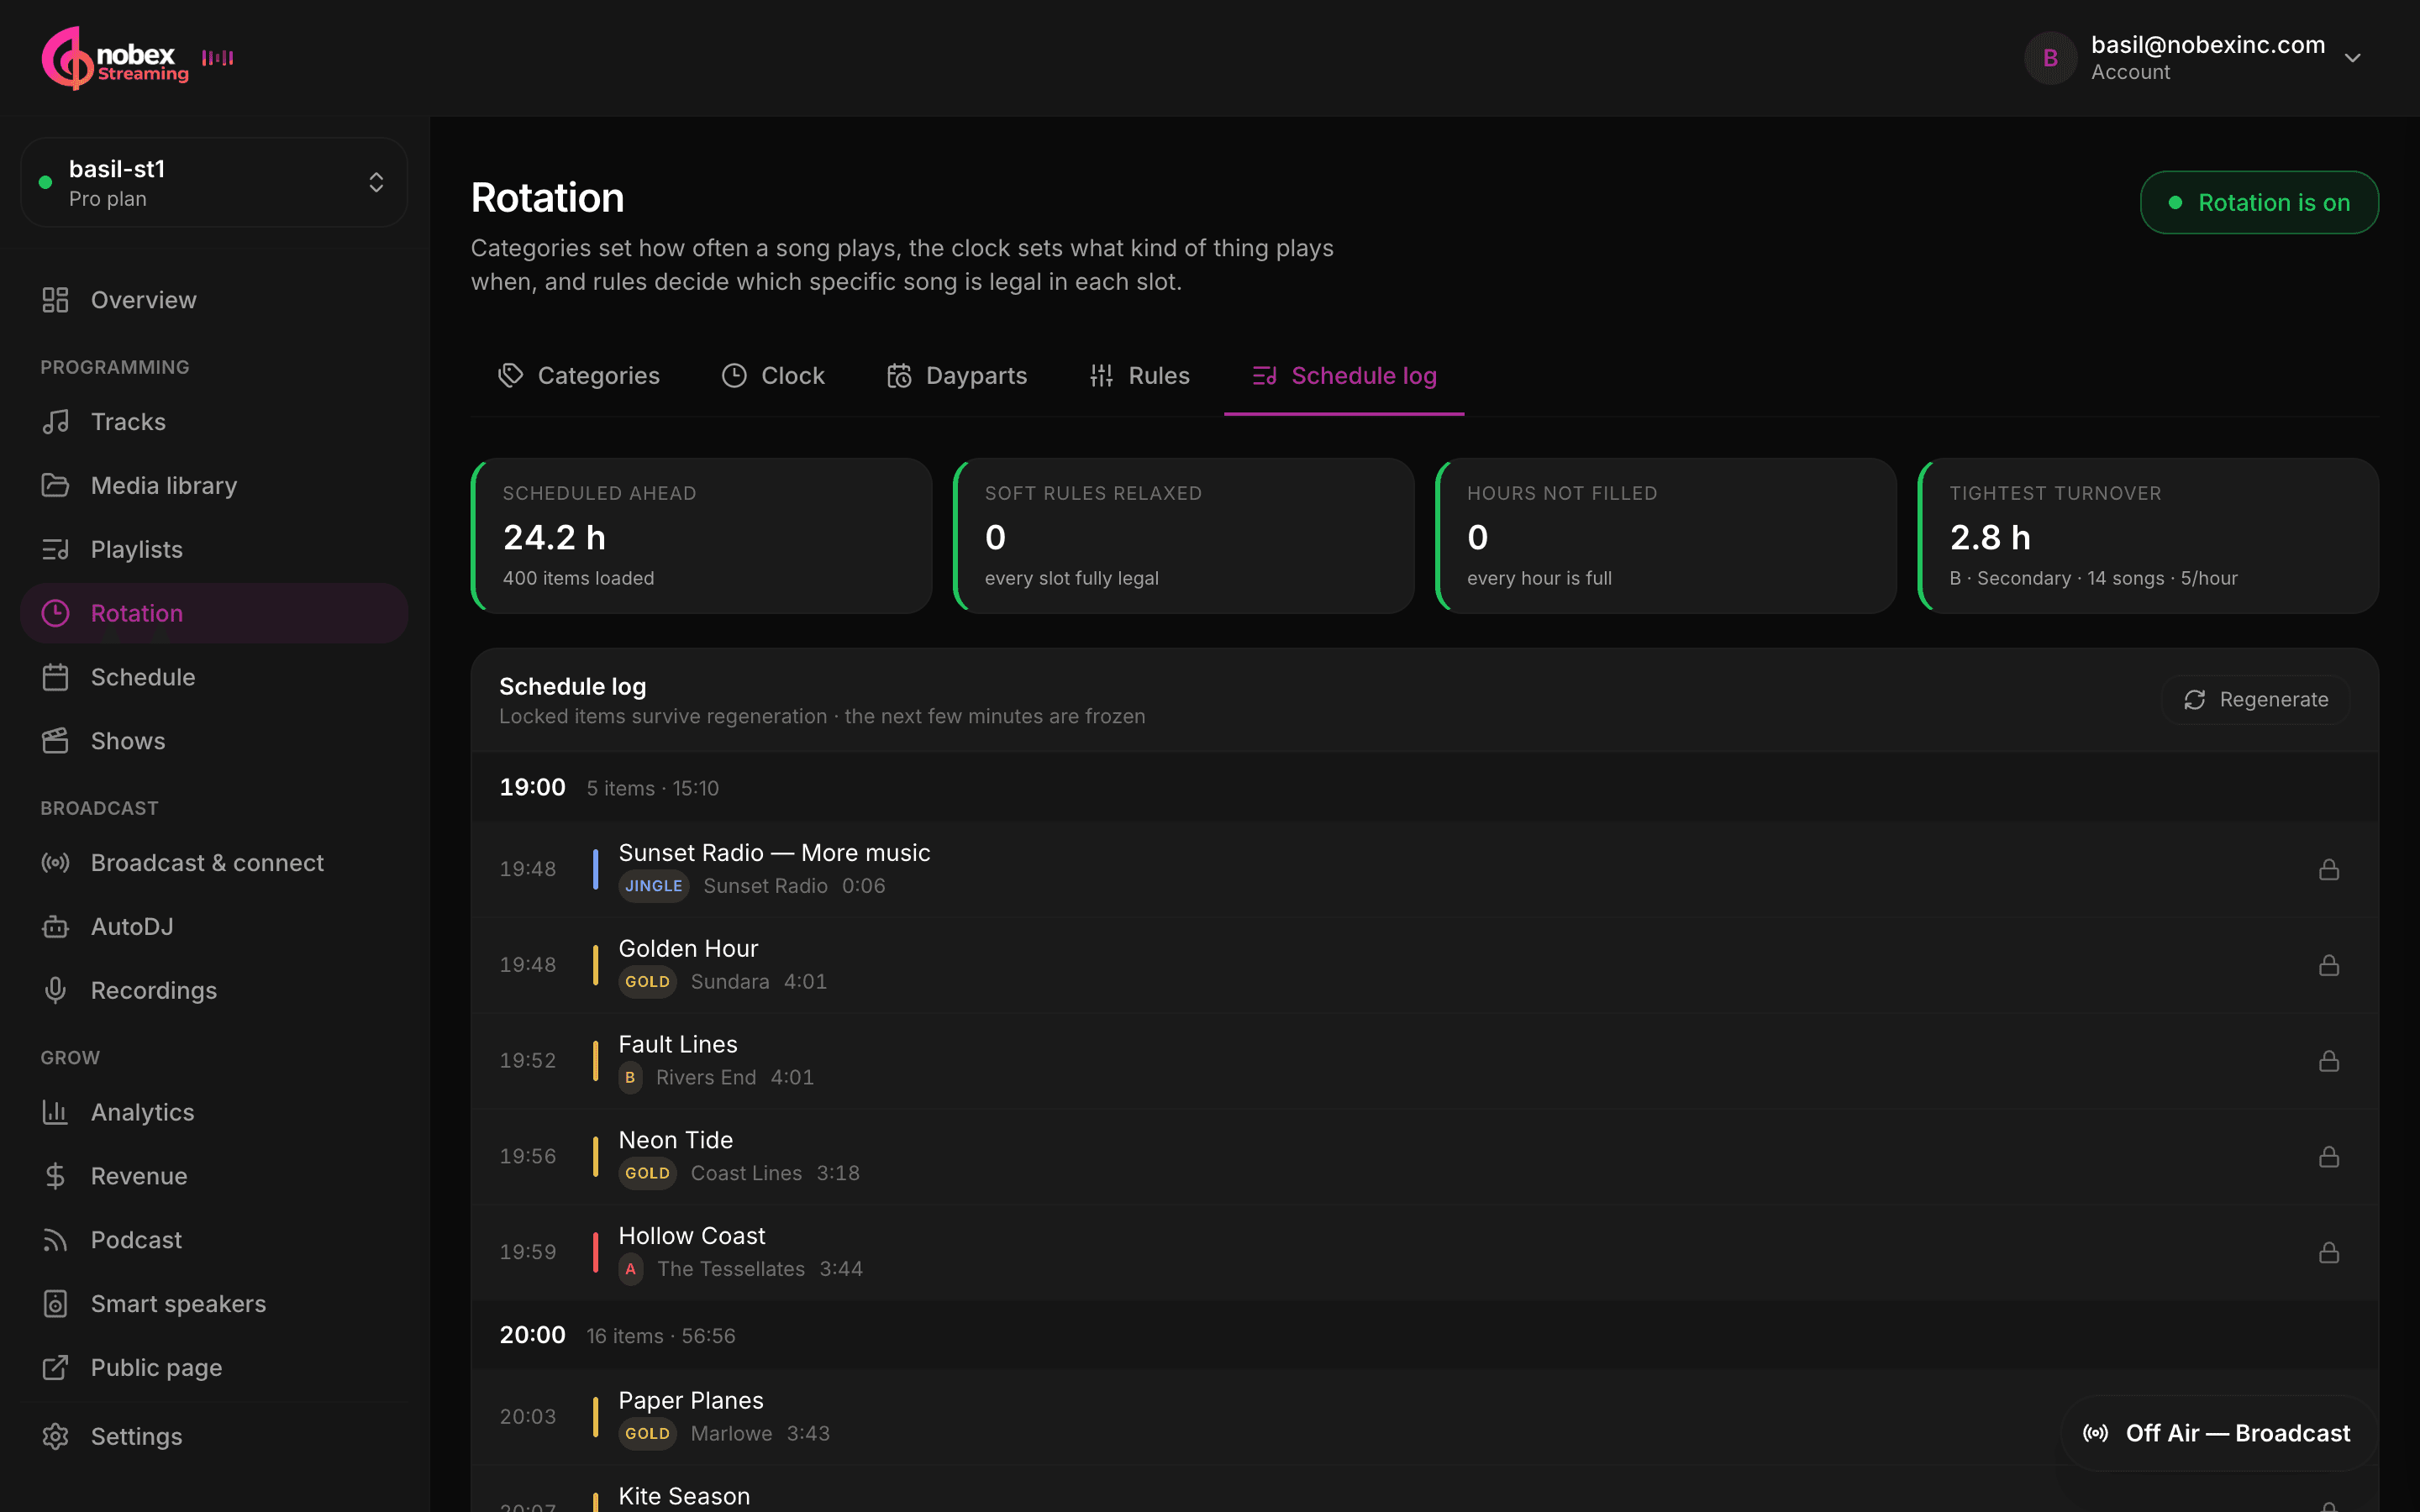Viewport: 2420px width, 1512px height.
Task: Expand the account menu chevron
Action: [2353, 58]
